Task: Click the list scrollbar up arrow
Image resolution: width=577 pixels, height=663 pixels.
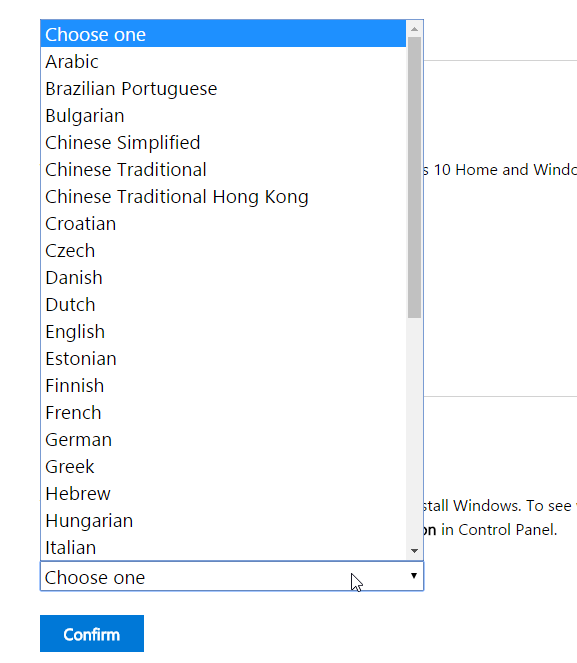Action: (414, 29)
